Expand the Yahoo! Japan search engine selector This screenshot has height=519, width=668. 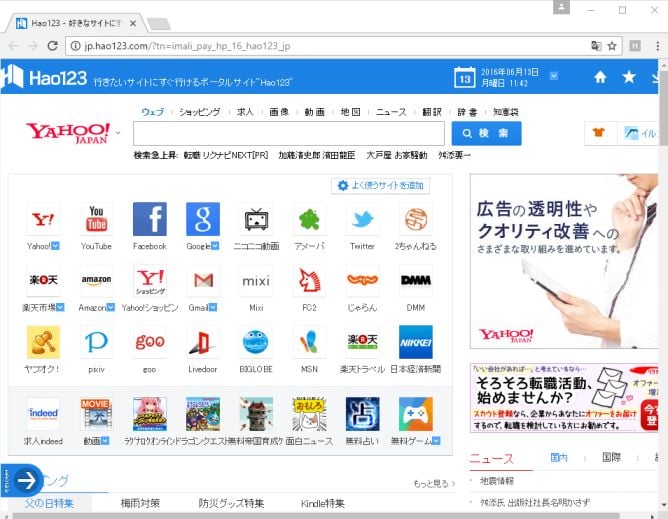(118, 133)
